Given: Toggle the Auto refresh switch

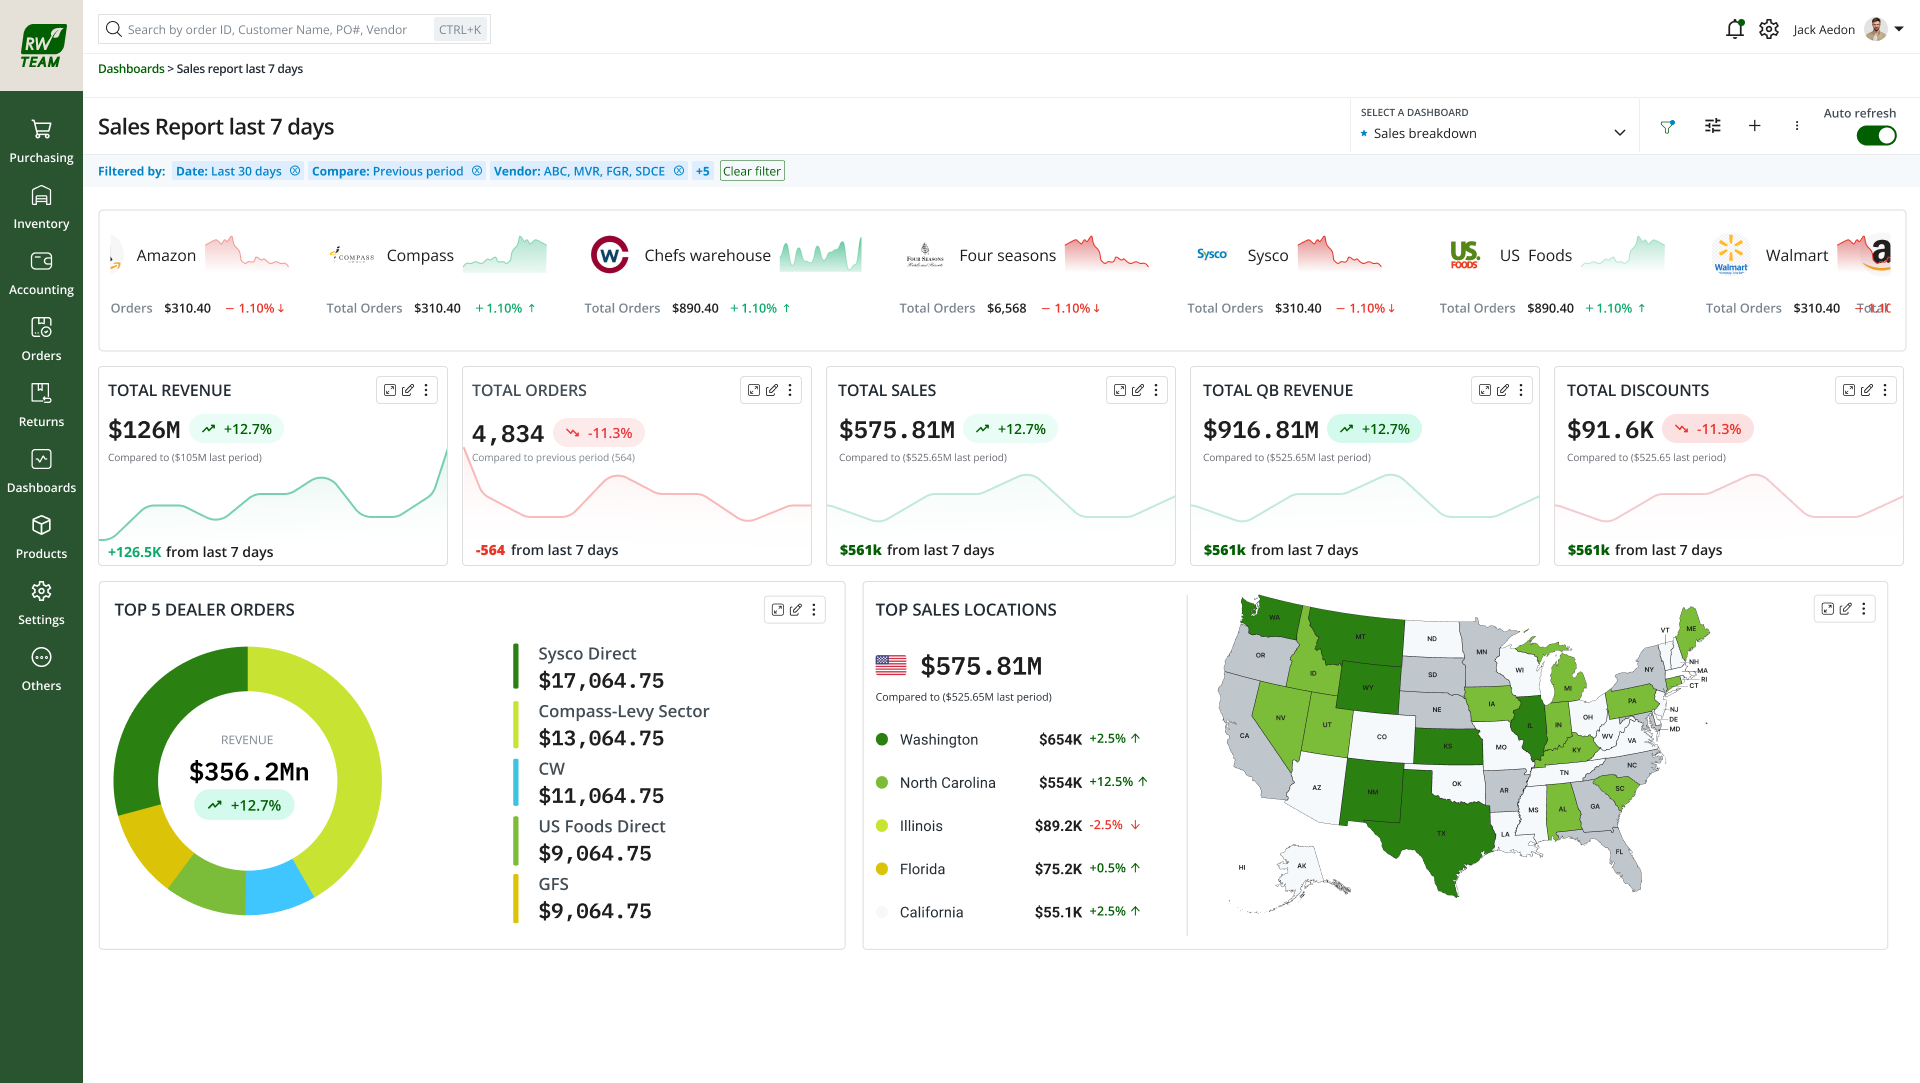Looking at the screenshot, I should (1876, 135).
